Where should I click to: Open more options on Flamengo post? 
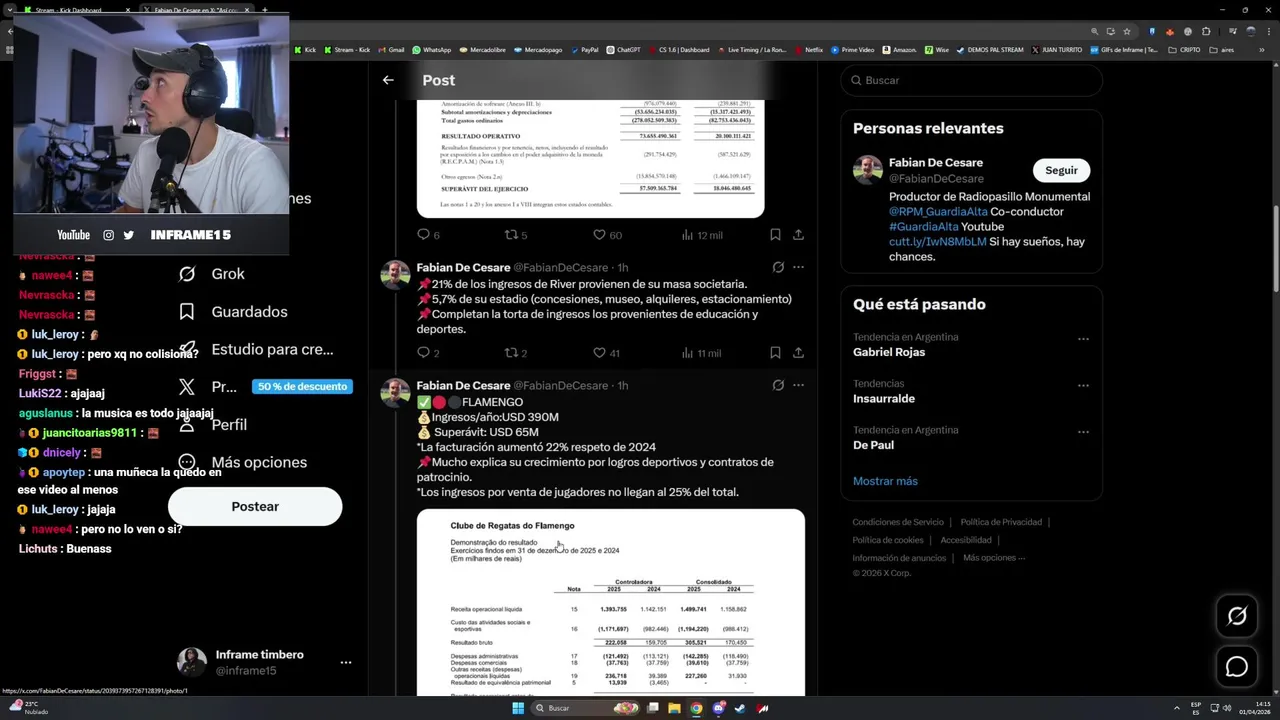click(x=798, y=385)
